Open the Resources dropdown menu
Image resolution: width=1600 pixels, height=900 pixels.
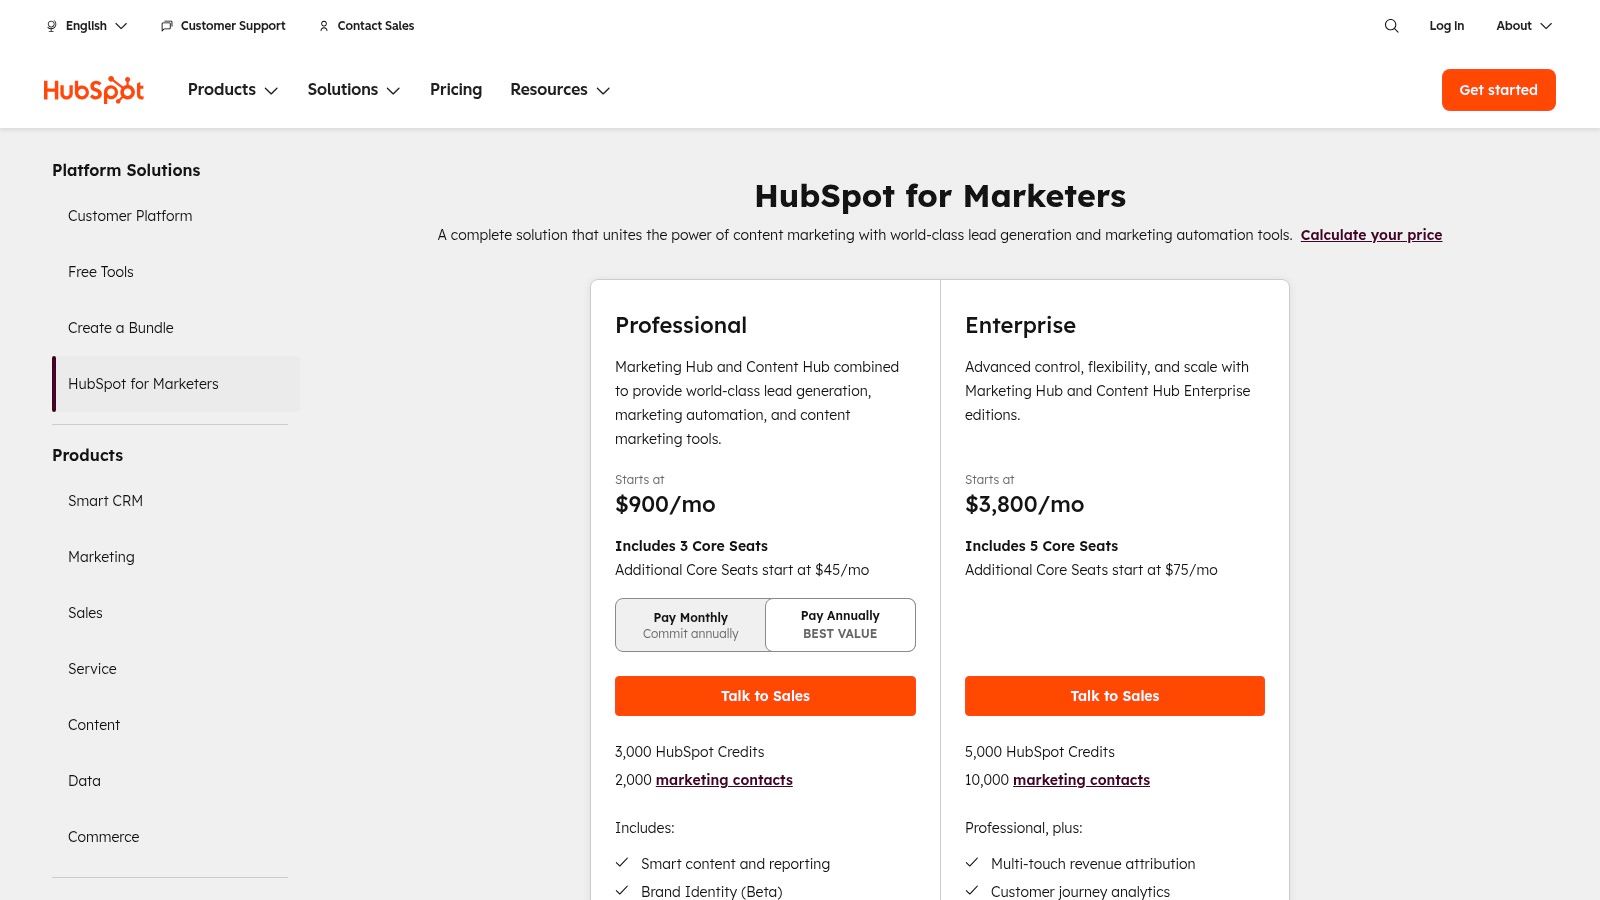pos(560,90)
